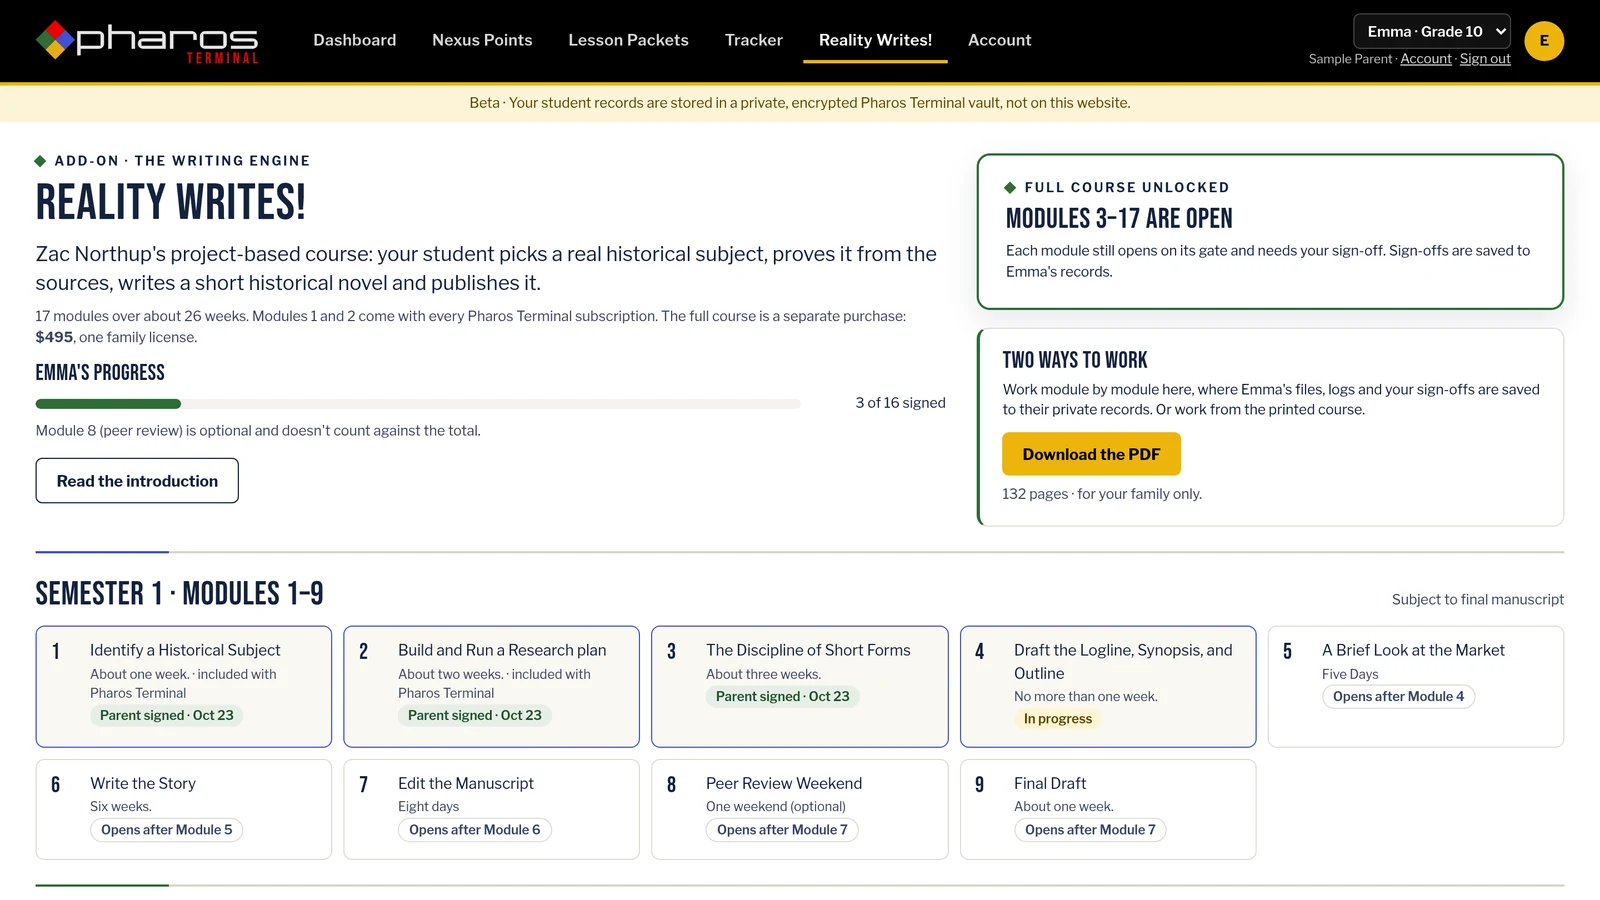Open the Emma · Grade 10 student dropdown
This screenshot has width=1600, height=900.
pyautogui.click(x=1432, y=31)
